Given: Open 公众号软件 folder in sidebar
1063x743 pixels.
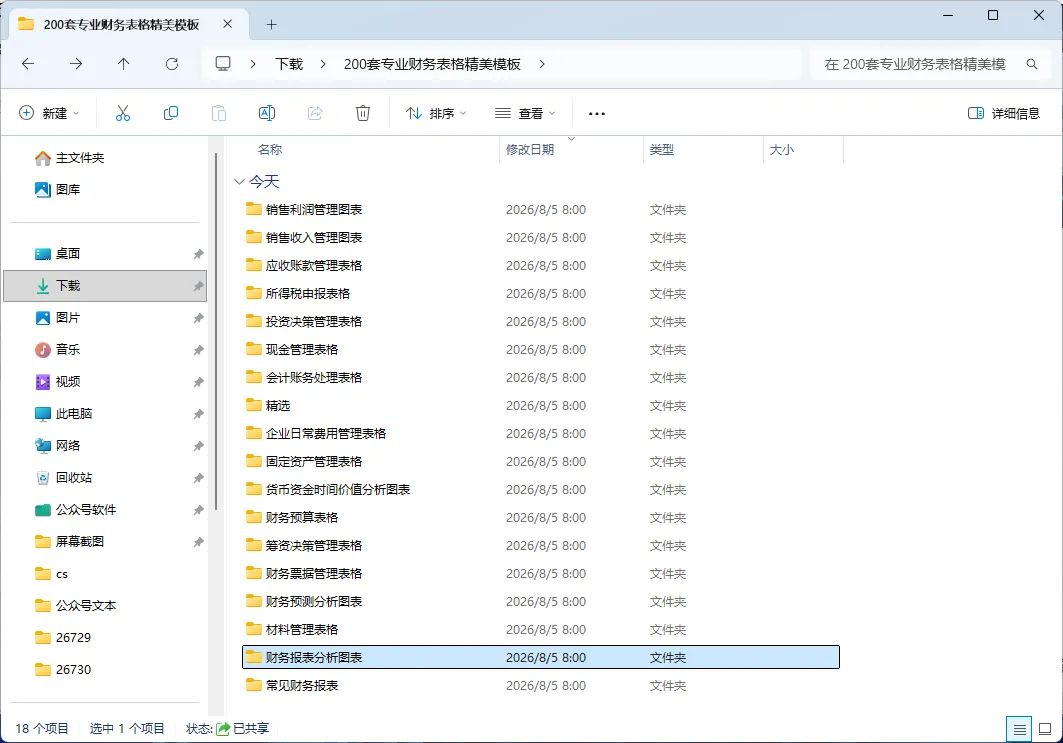Looking at the screenshot, I should coord(105,509).
